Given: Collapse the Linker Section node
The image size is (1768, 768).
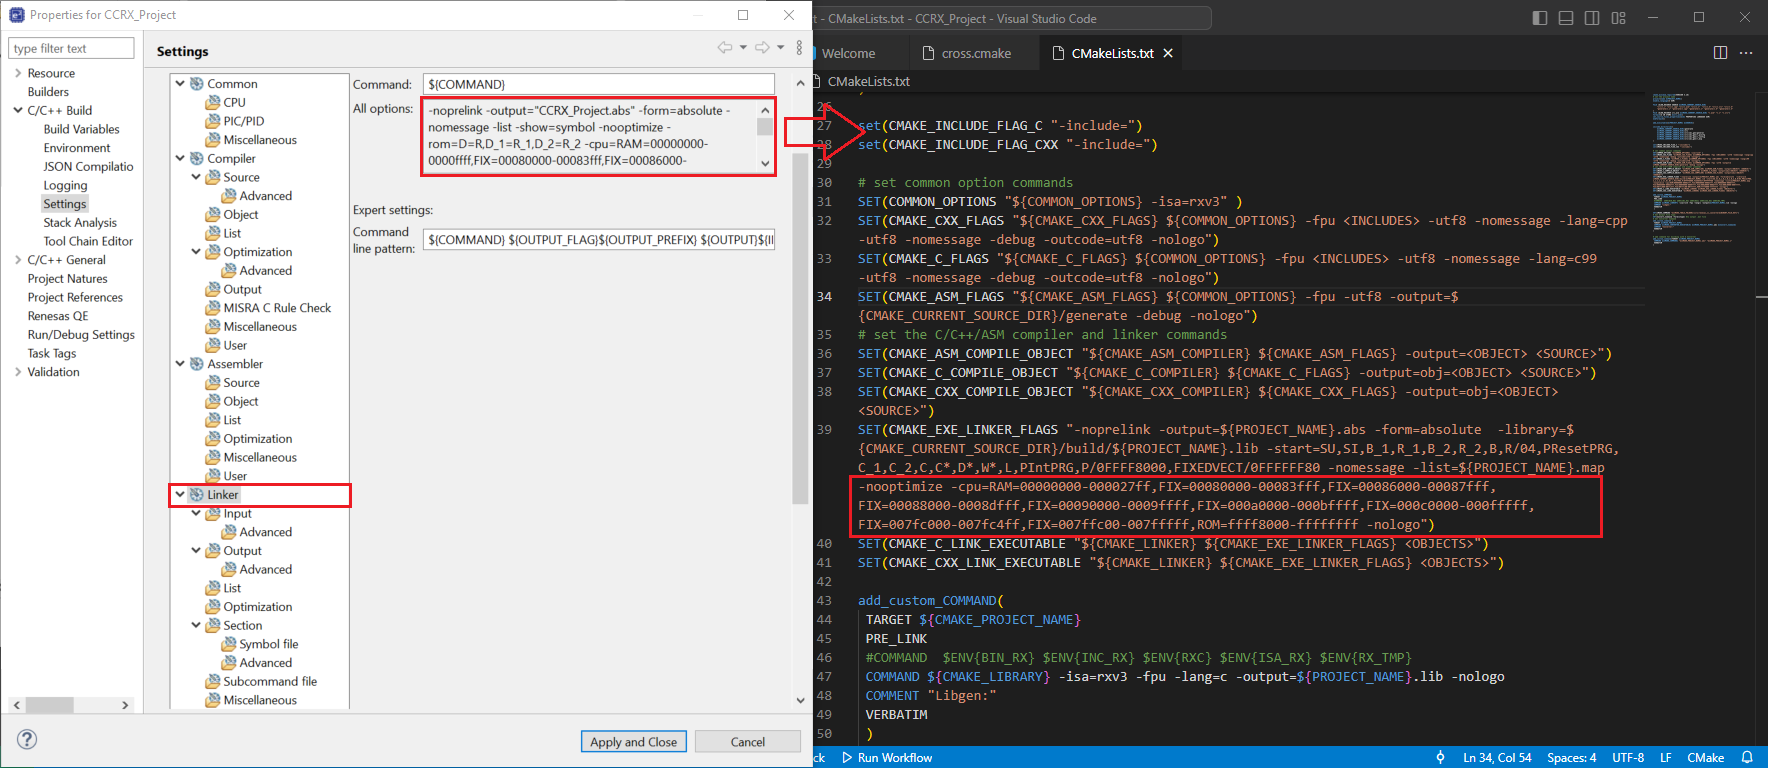Looking at the screenshot, I should [x=196, y=625].
